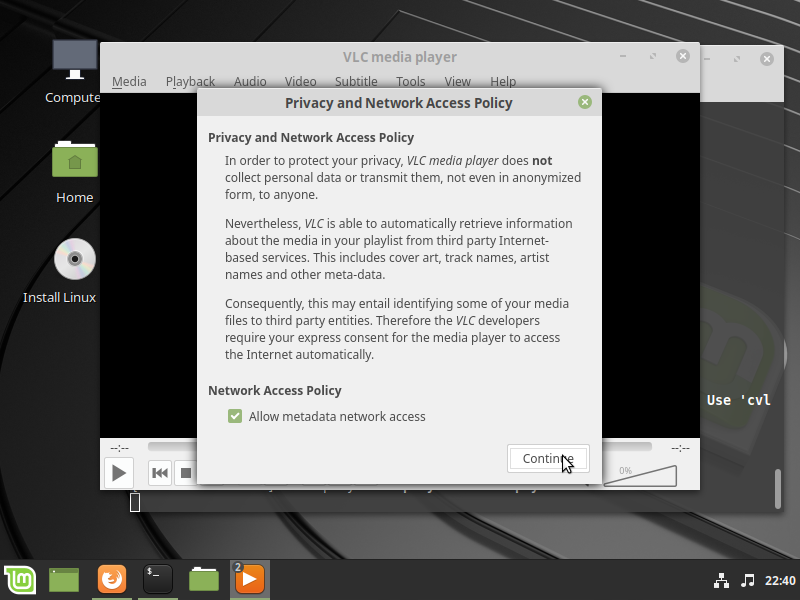
Task: Open the Help menu in VLC
Action: click(503, 82)
